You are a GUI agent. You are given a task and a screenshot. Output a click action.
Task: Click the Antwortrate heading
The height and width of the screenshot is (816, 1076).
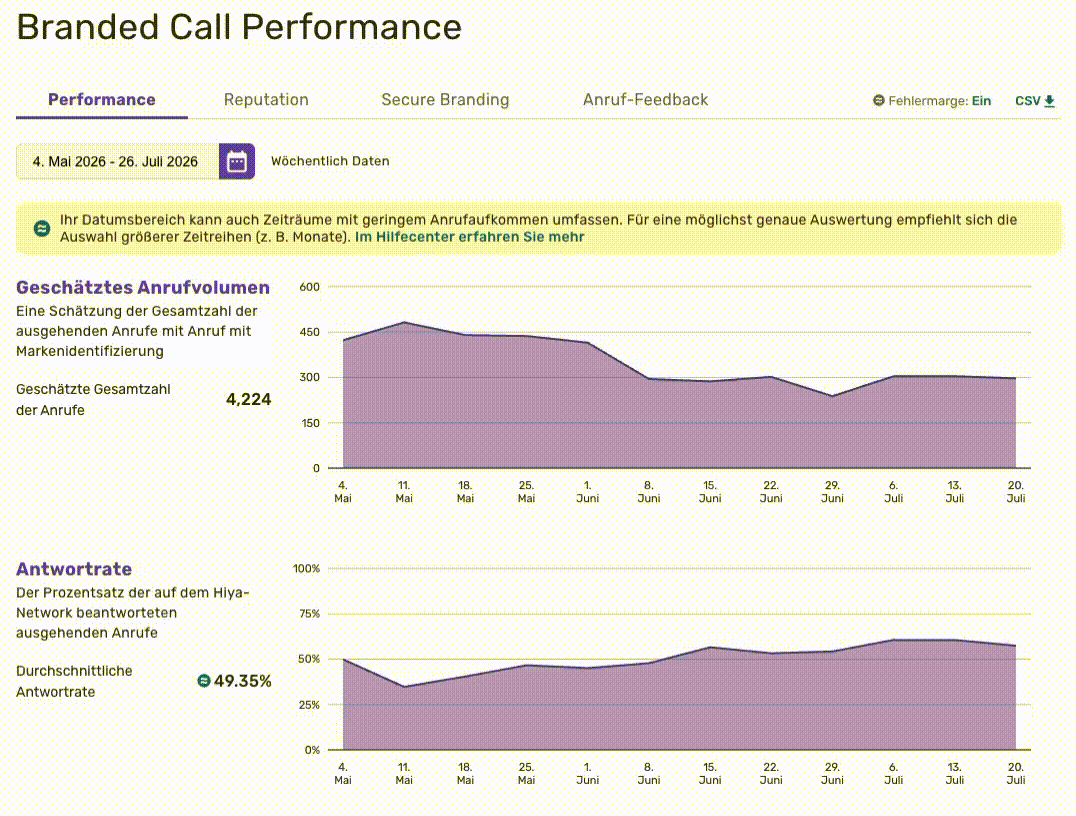(74, 569)
